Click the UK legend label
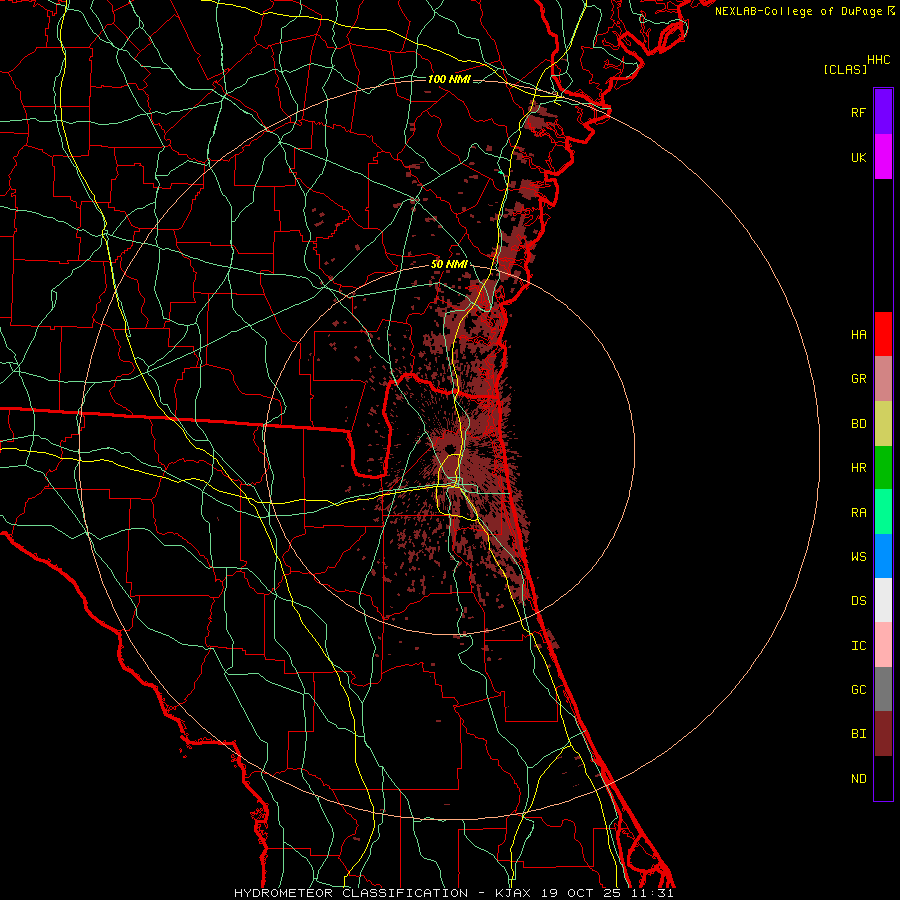900x900 pixels. 859,157
